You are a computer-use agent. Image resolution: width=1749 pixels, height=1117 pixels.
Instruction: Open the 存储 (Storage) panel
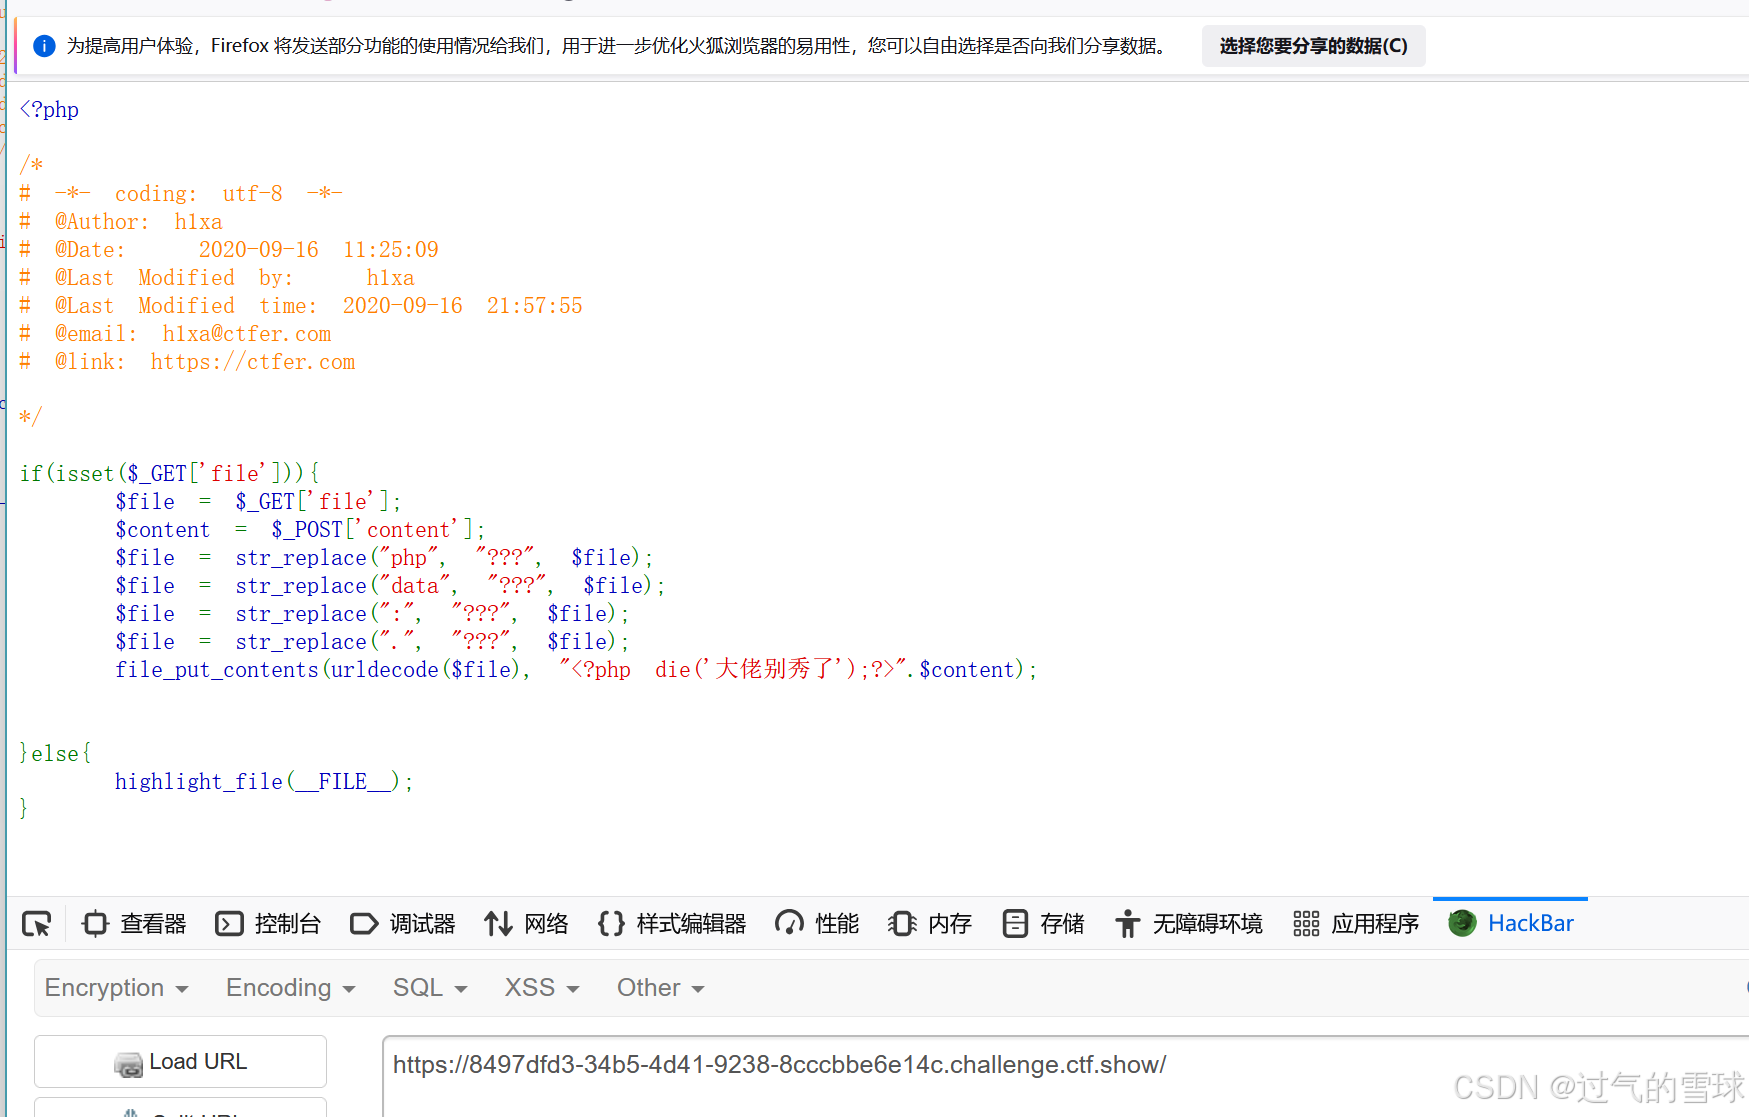tap(1043, 923)
